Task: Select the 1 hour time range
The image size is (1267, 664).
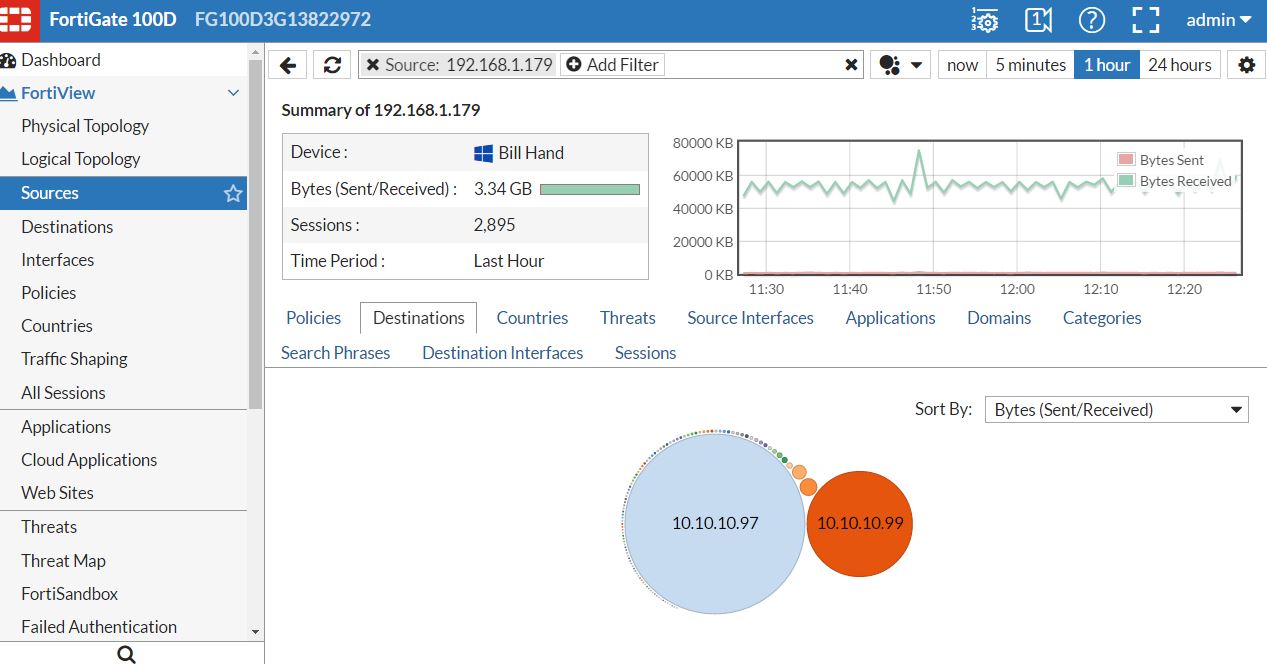Action: click(1107, 65)
